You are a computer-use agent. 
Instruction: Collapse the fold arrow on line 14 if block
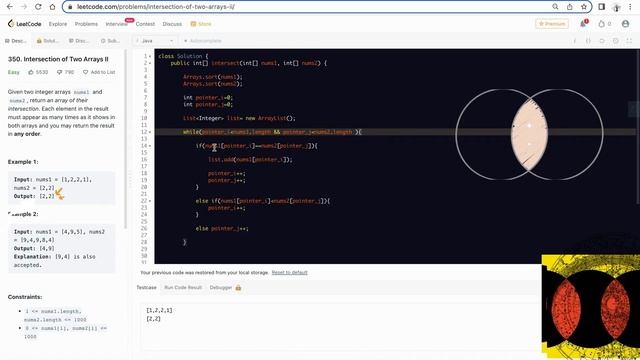[x=150, y=146]
